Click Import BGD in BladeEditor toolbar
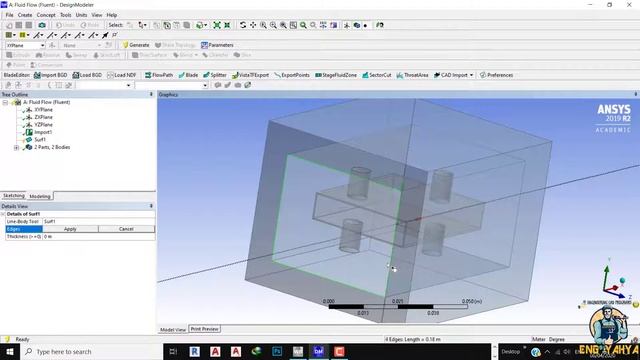Viewport: 640px width, 360px height. (x=51, y=75)
